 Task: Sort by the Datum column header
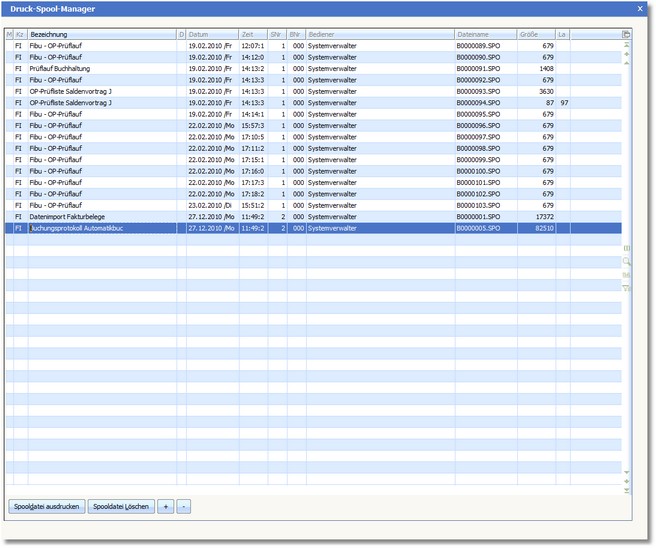pos(211,34)
